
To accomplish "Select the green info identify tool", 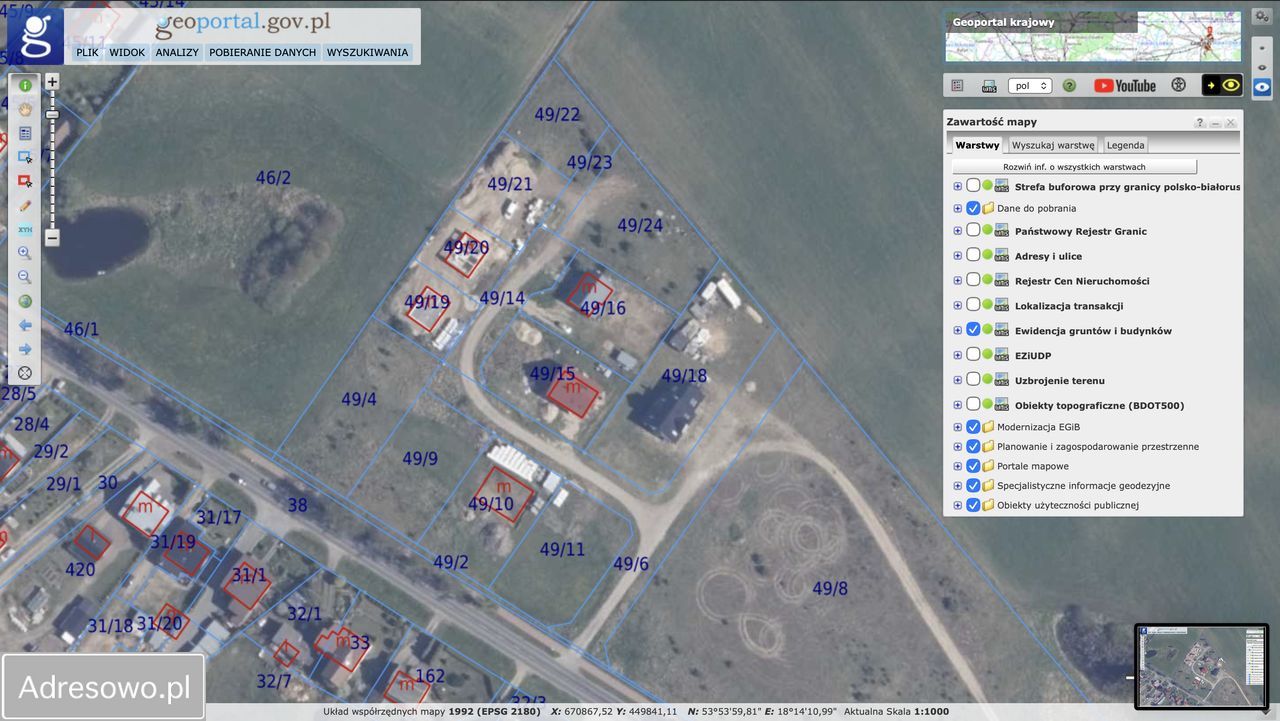I will (x=25, y=86).
